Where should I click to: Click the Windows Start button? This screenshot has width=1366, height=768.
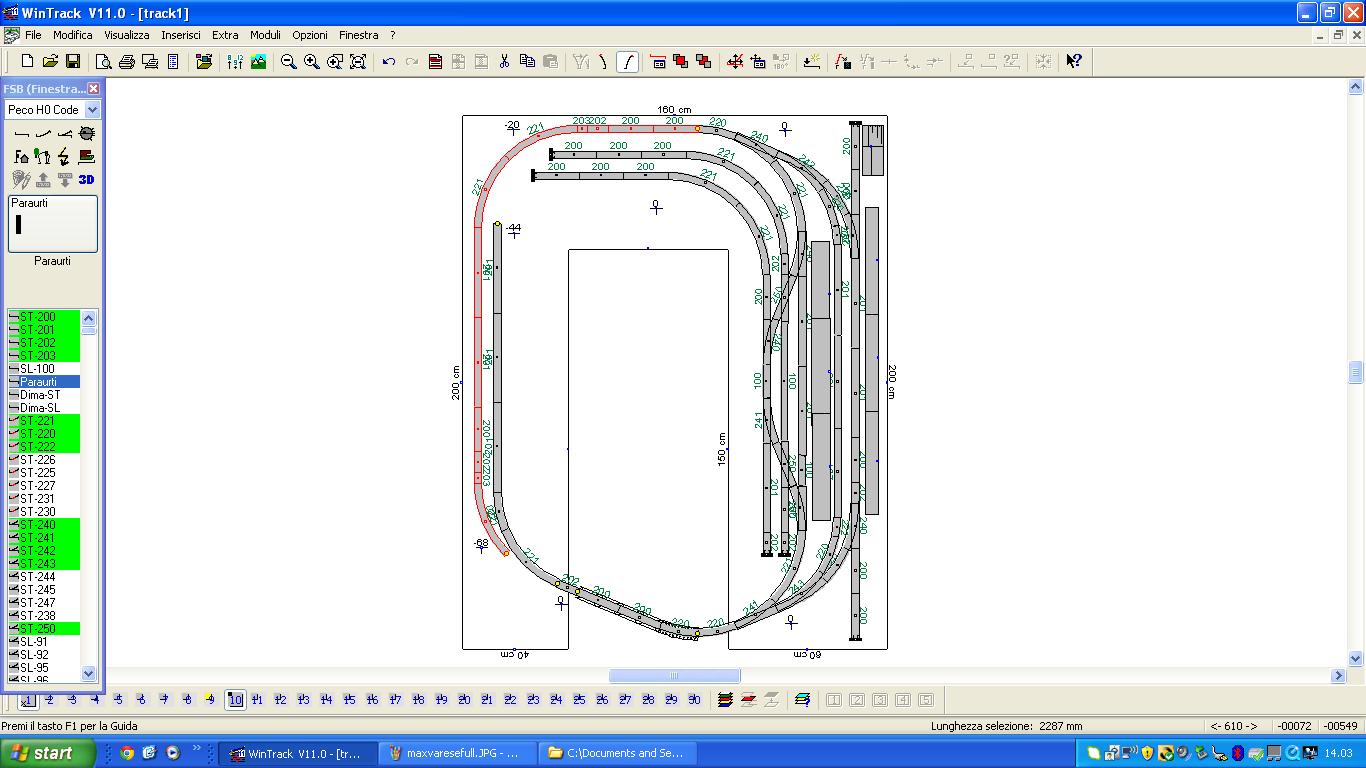point(48,753)
